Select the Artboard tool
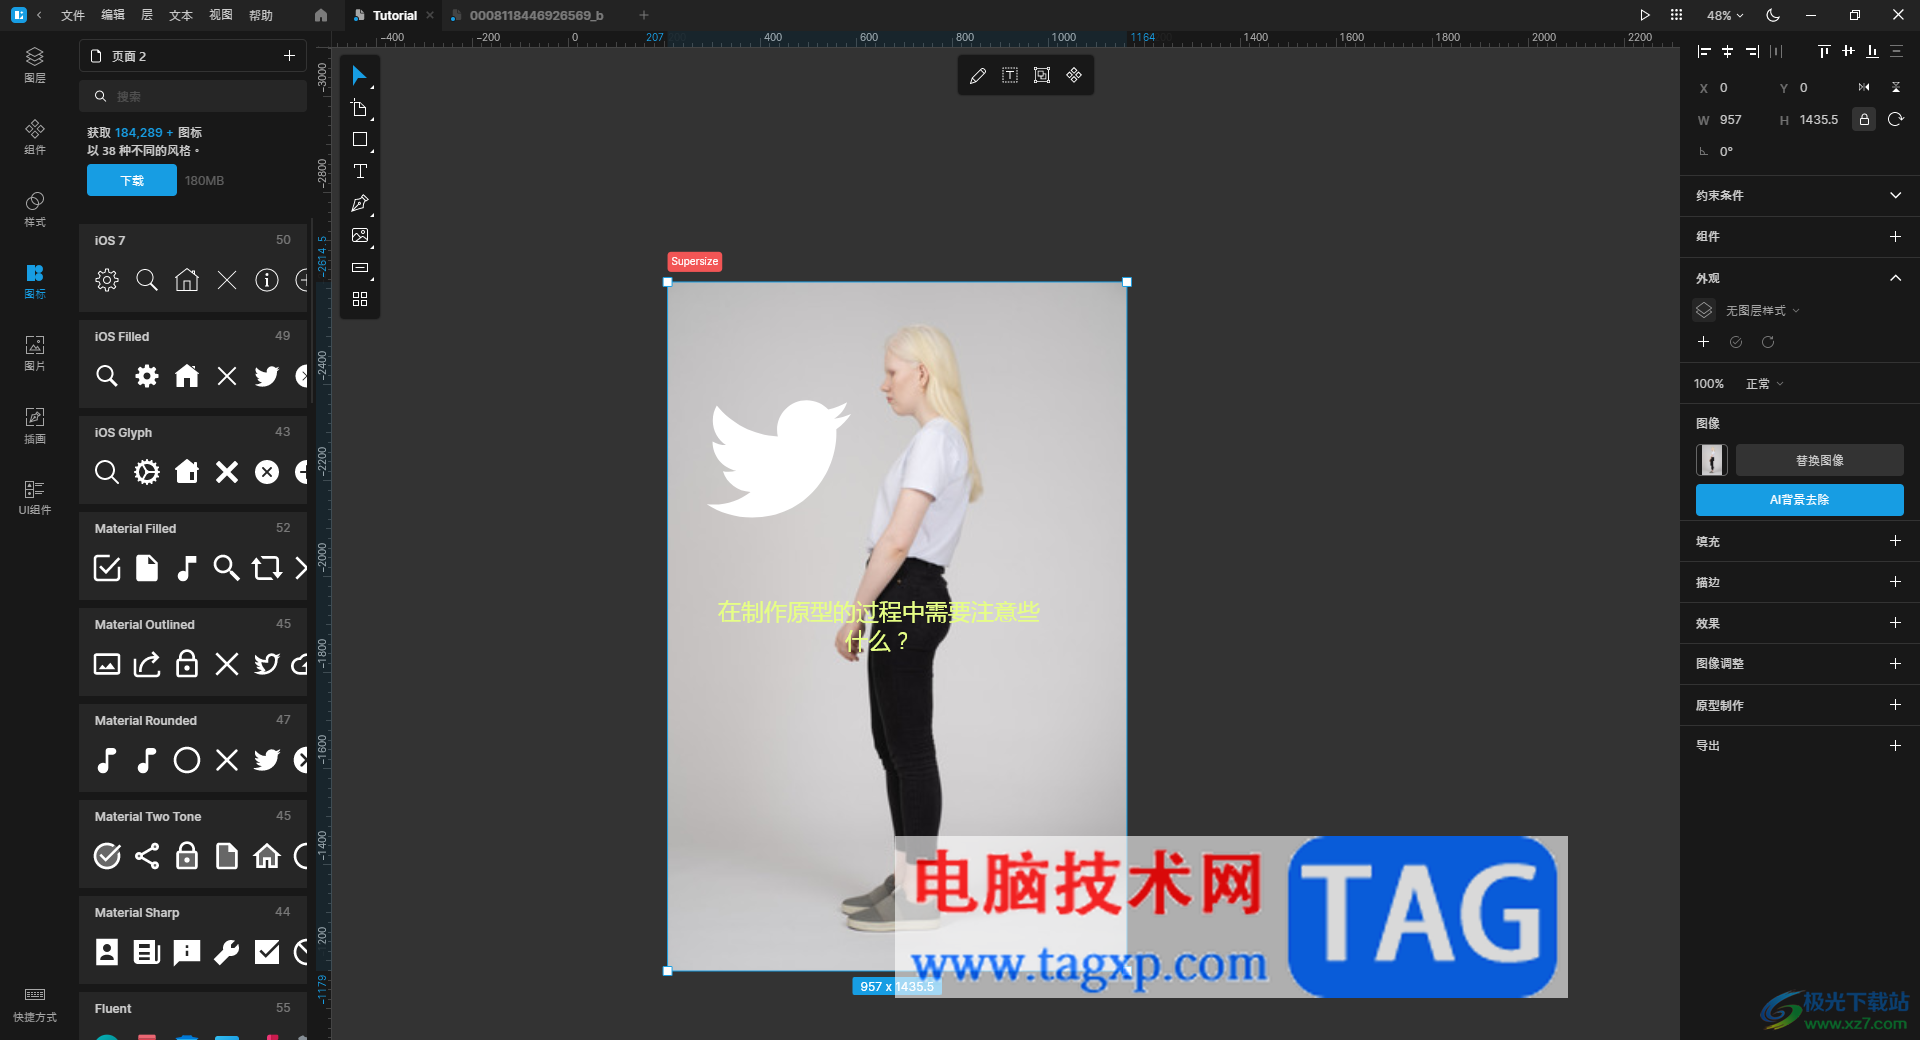The height and width of the screenshot is (1040, 1920). 360,108
